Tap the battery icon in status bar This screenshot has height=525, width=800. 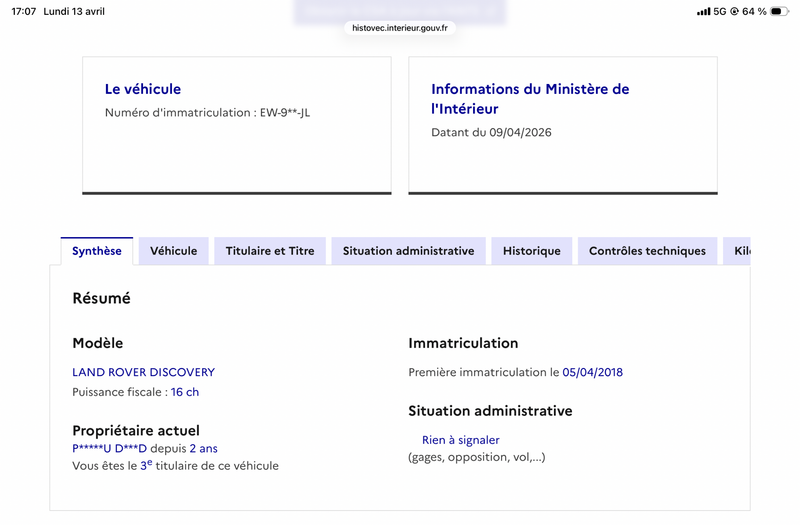point(779,11)
